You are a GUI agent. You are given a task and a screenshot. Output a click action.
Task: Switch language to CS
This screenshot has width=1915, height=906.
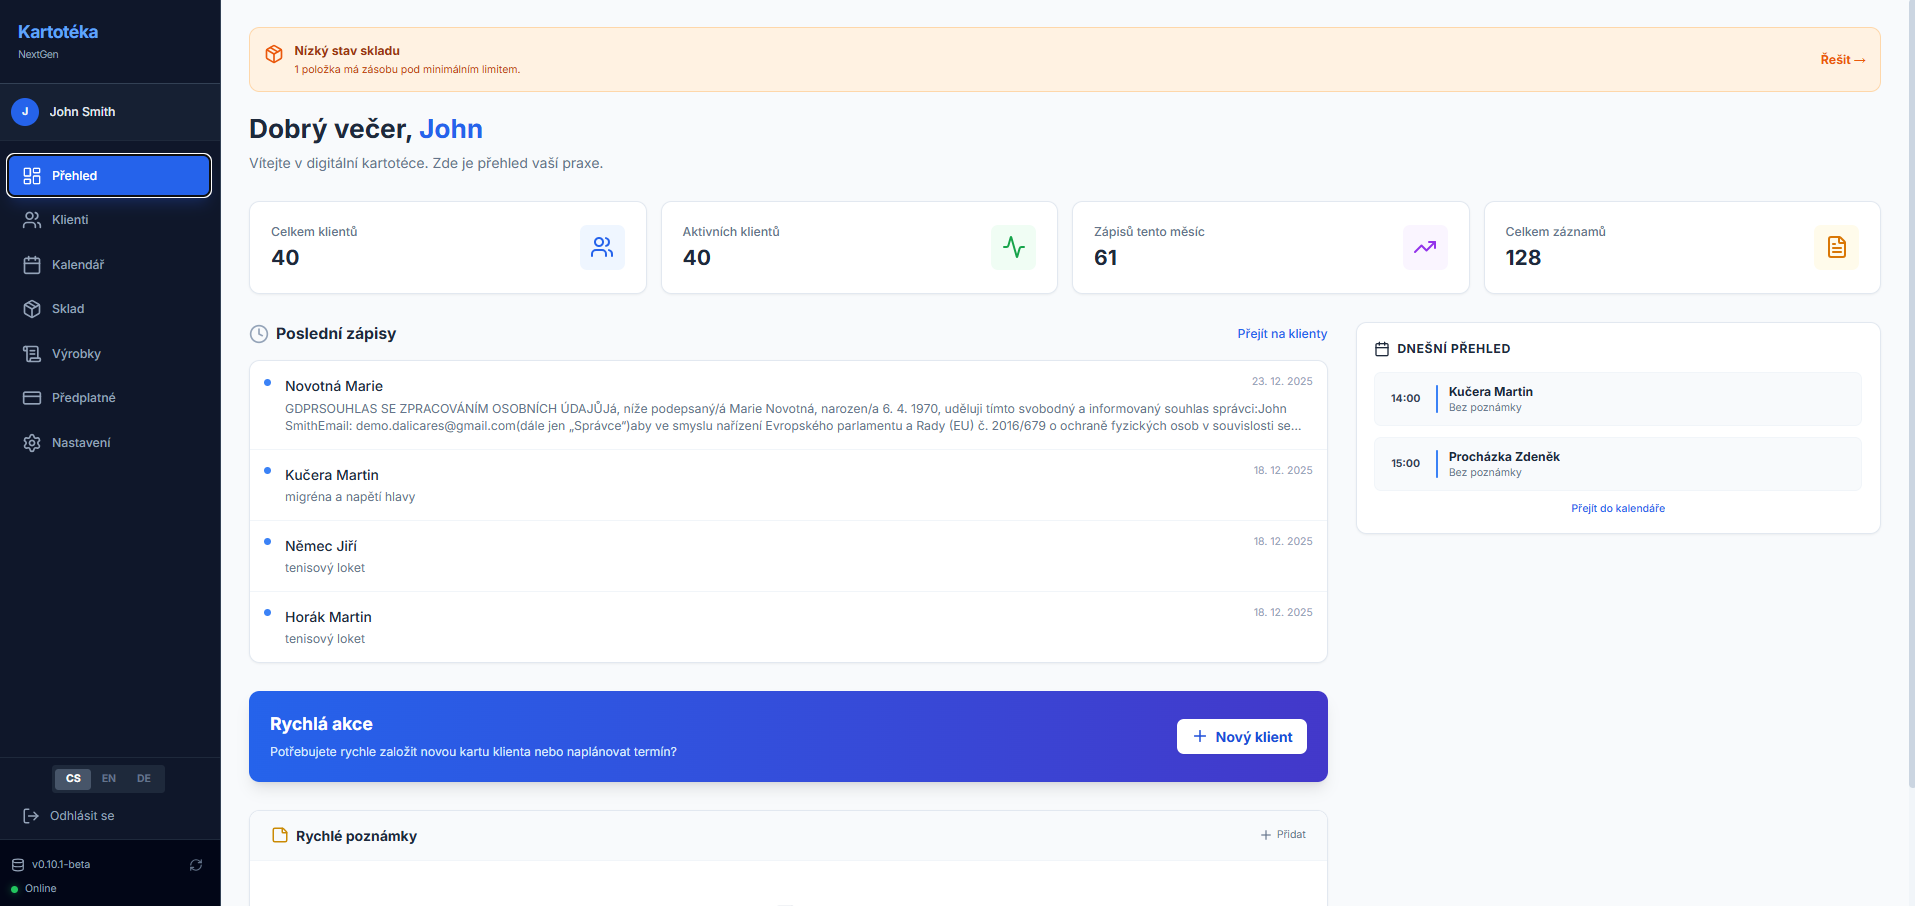(x=73, y=779)
